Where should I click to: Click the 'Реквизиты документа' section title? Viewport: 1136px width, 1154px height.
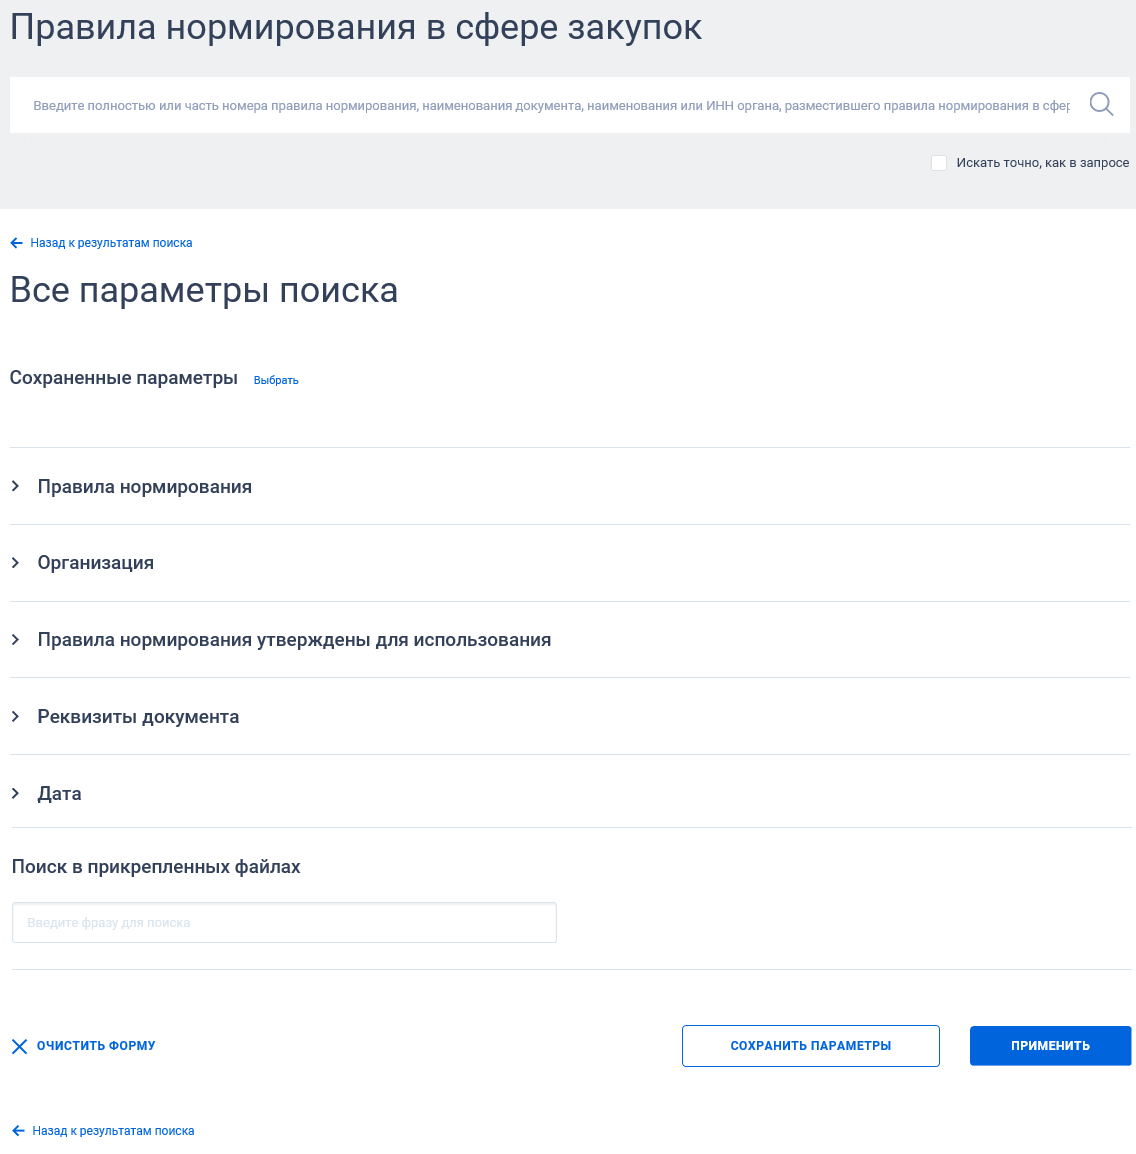point(138,717)
